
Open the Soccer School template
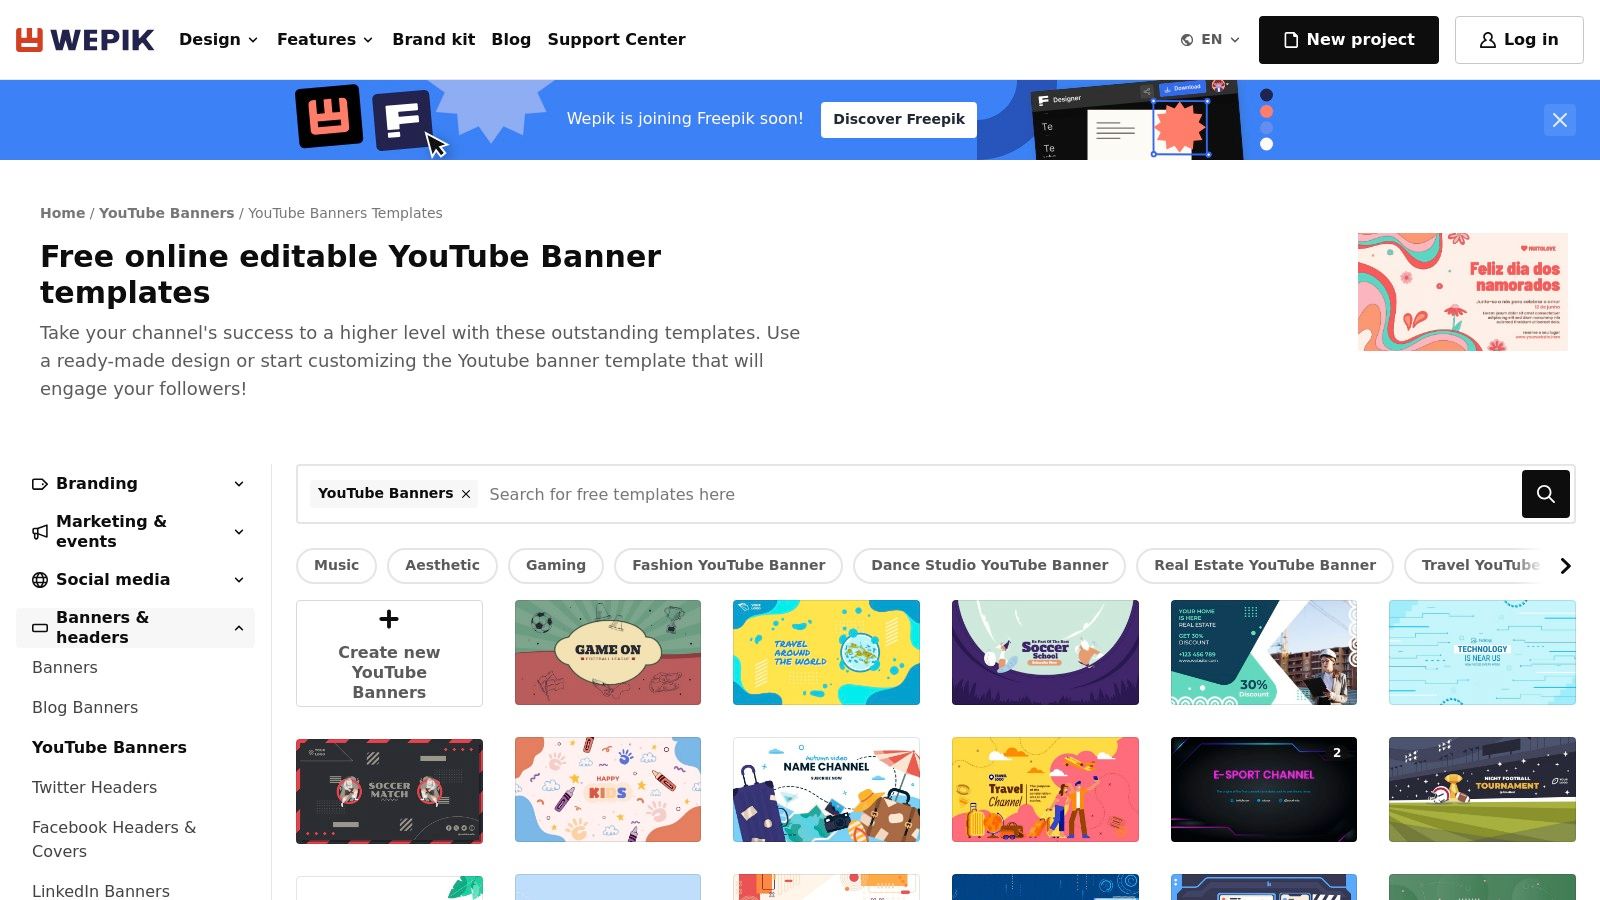pyautogui.click(x=1045, y=652)
